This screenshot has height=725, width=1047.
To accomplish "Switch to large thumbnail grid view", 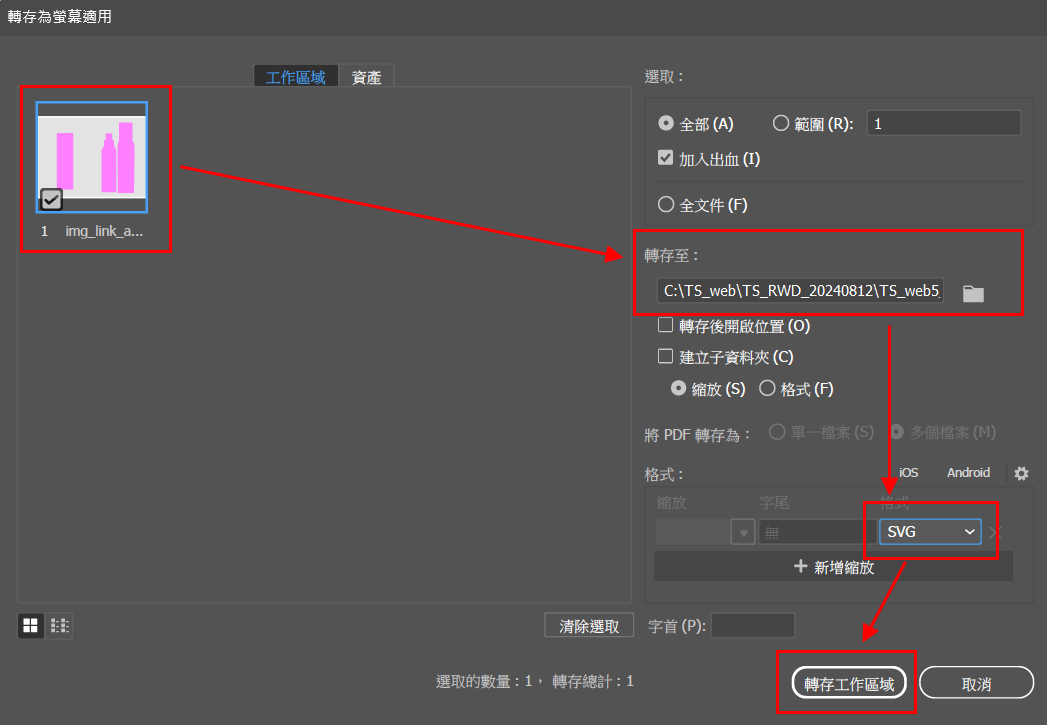I will click(31, 626).
